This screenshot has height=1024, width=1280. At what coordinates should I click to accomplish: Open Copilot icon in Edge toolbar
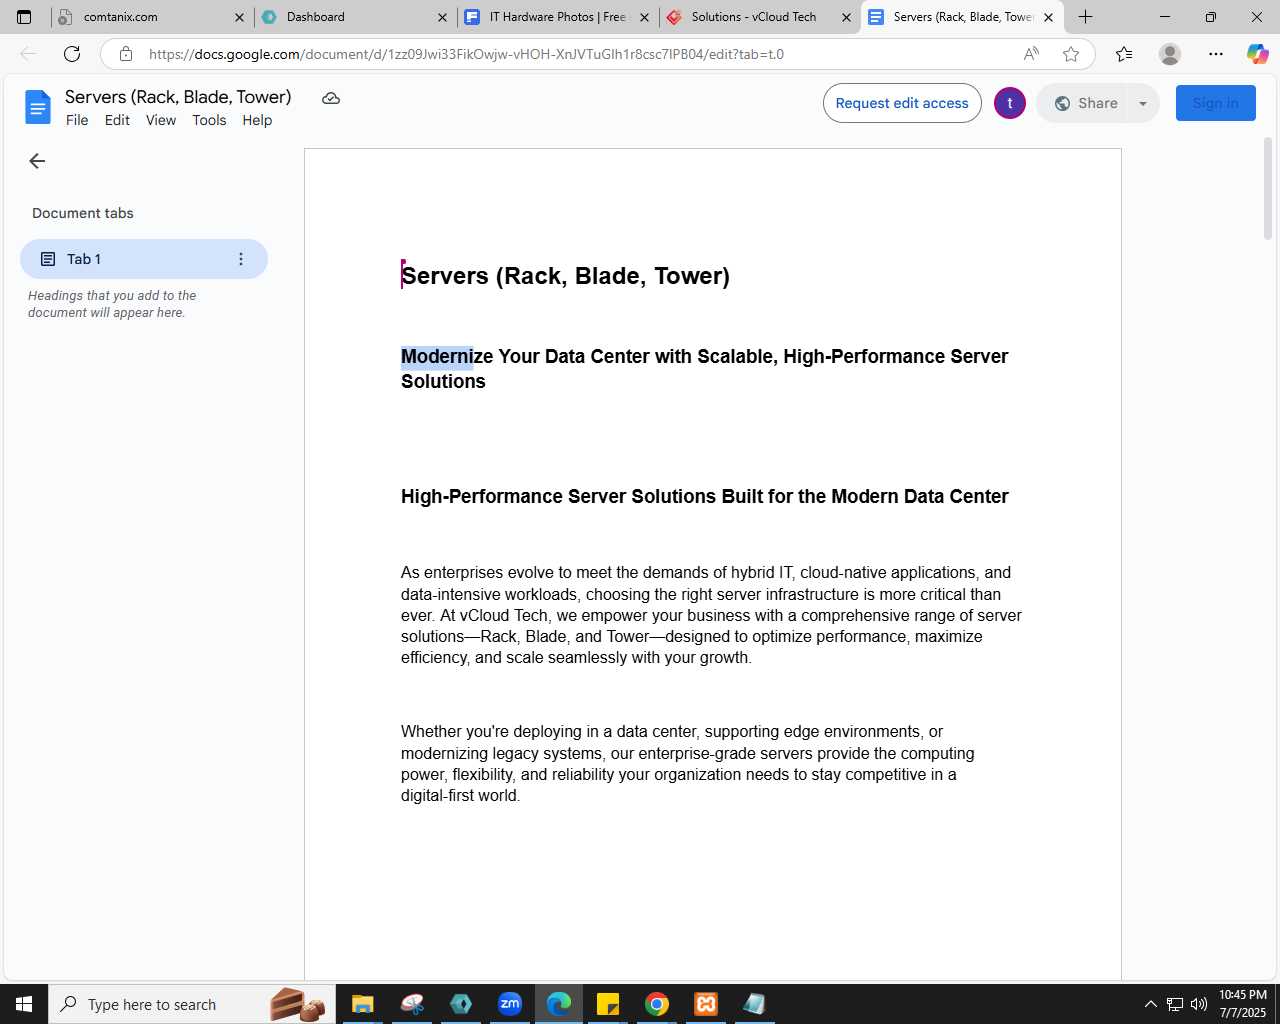coord(1257,54)
